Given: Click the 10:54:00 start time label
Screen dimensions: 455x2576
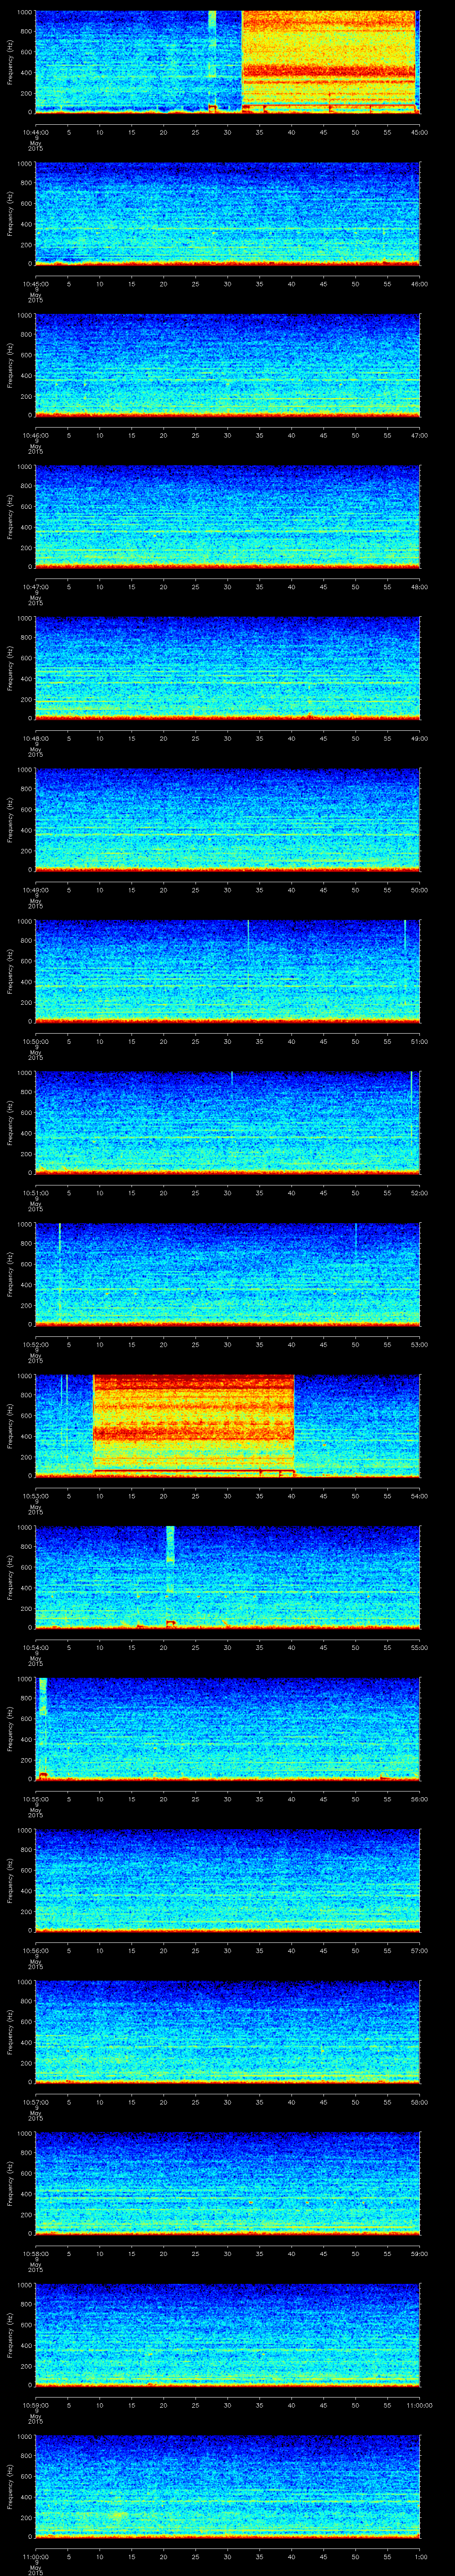Looking at the screenshot, I should pos(35,1647).
